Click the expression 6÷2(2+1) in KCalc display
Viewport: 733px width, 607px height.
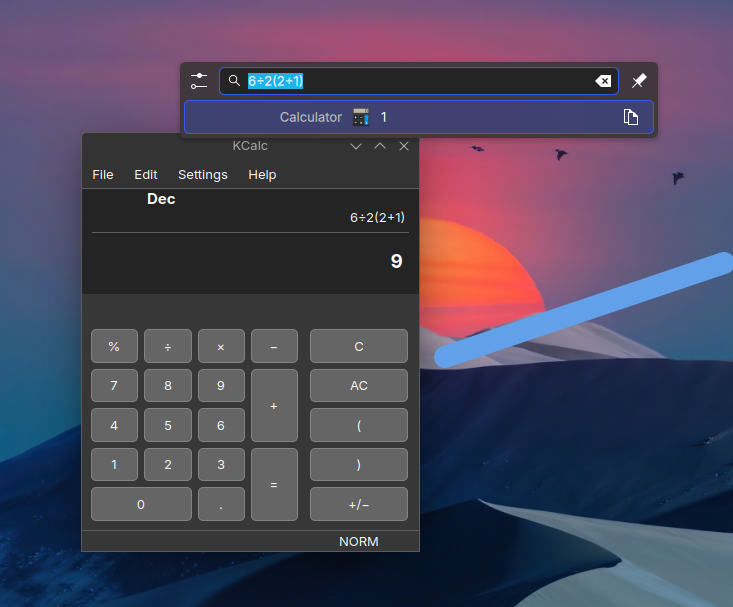(377, 217)
